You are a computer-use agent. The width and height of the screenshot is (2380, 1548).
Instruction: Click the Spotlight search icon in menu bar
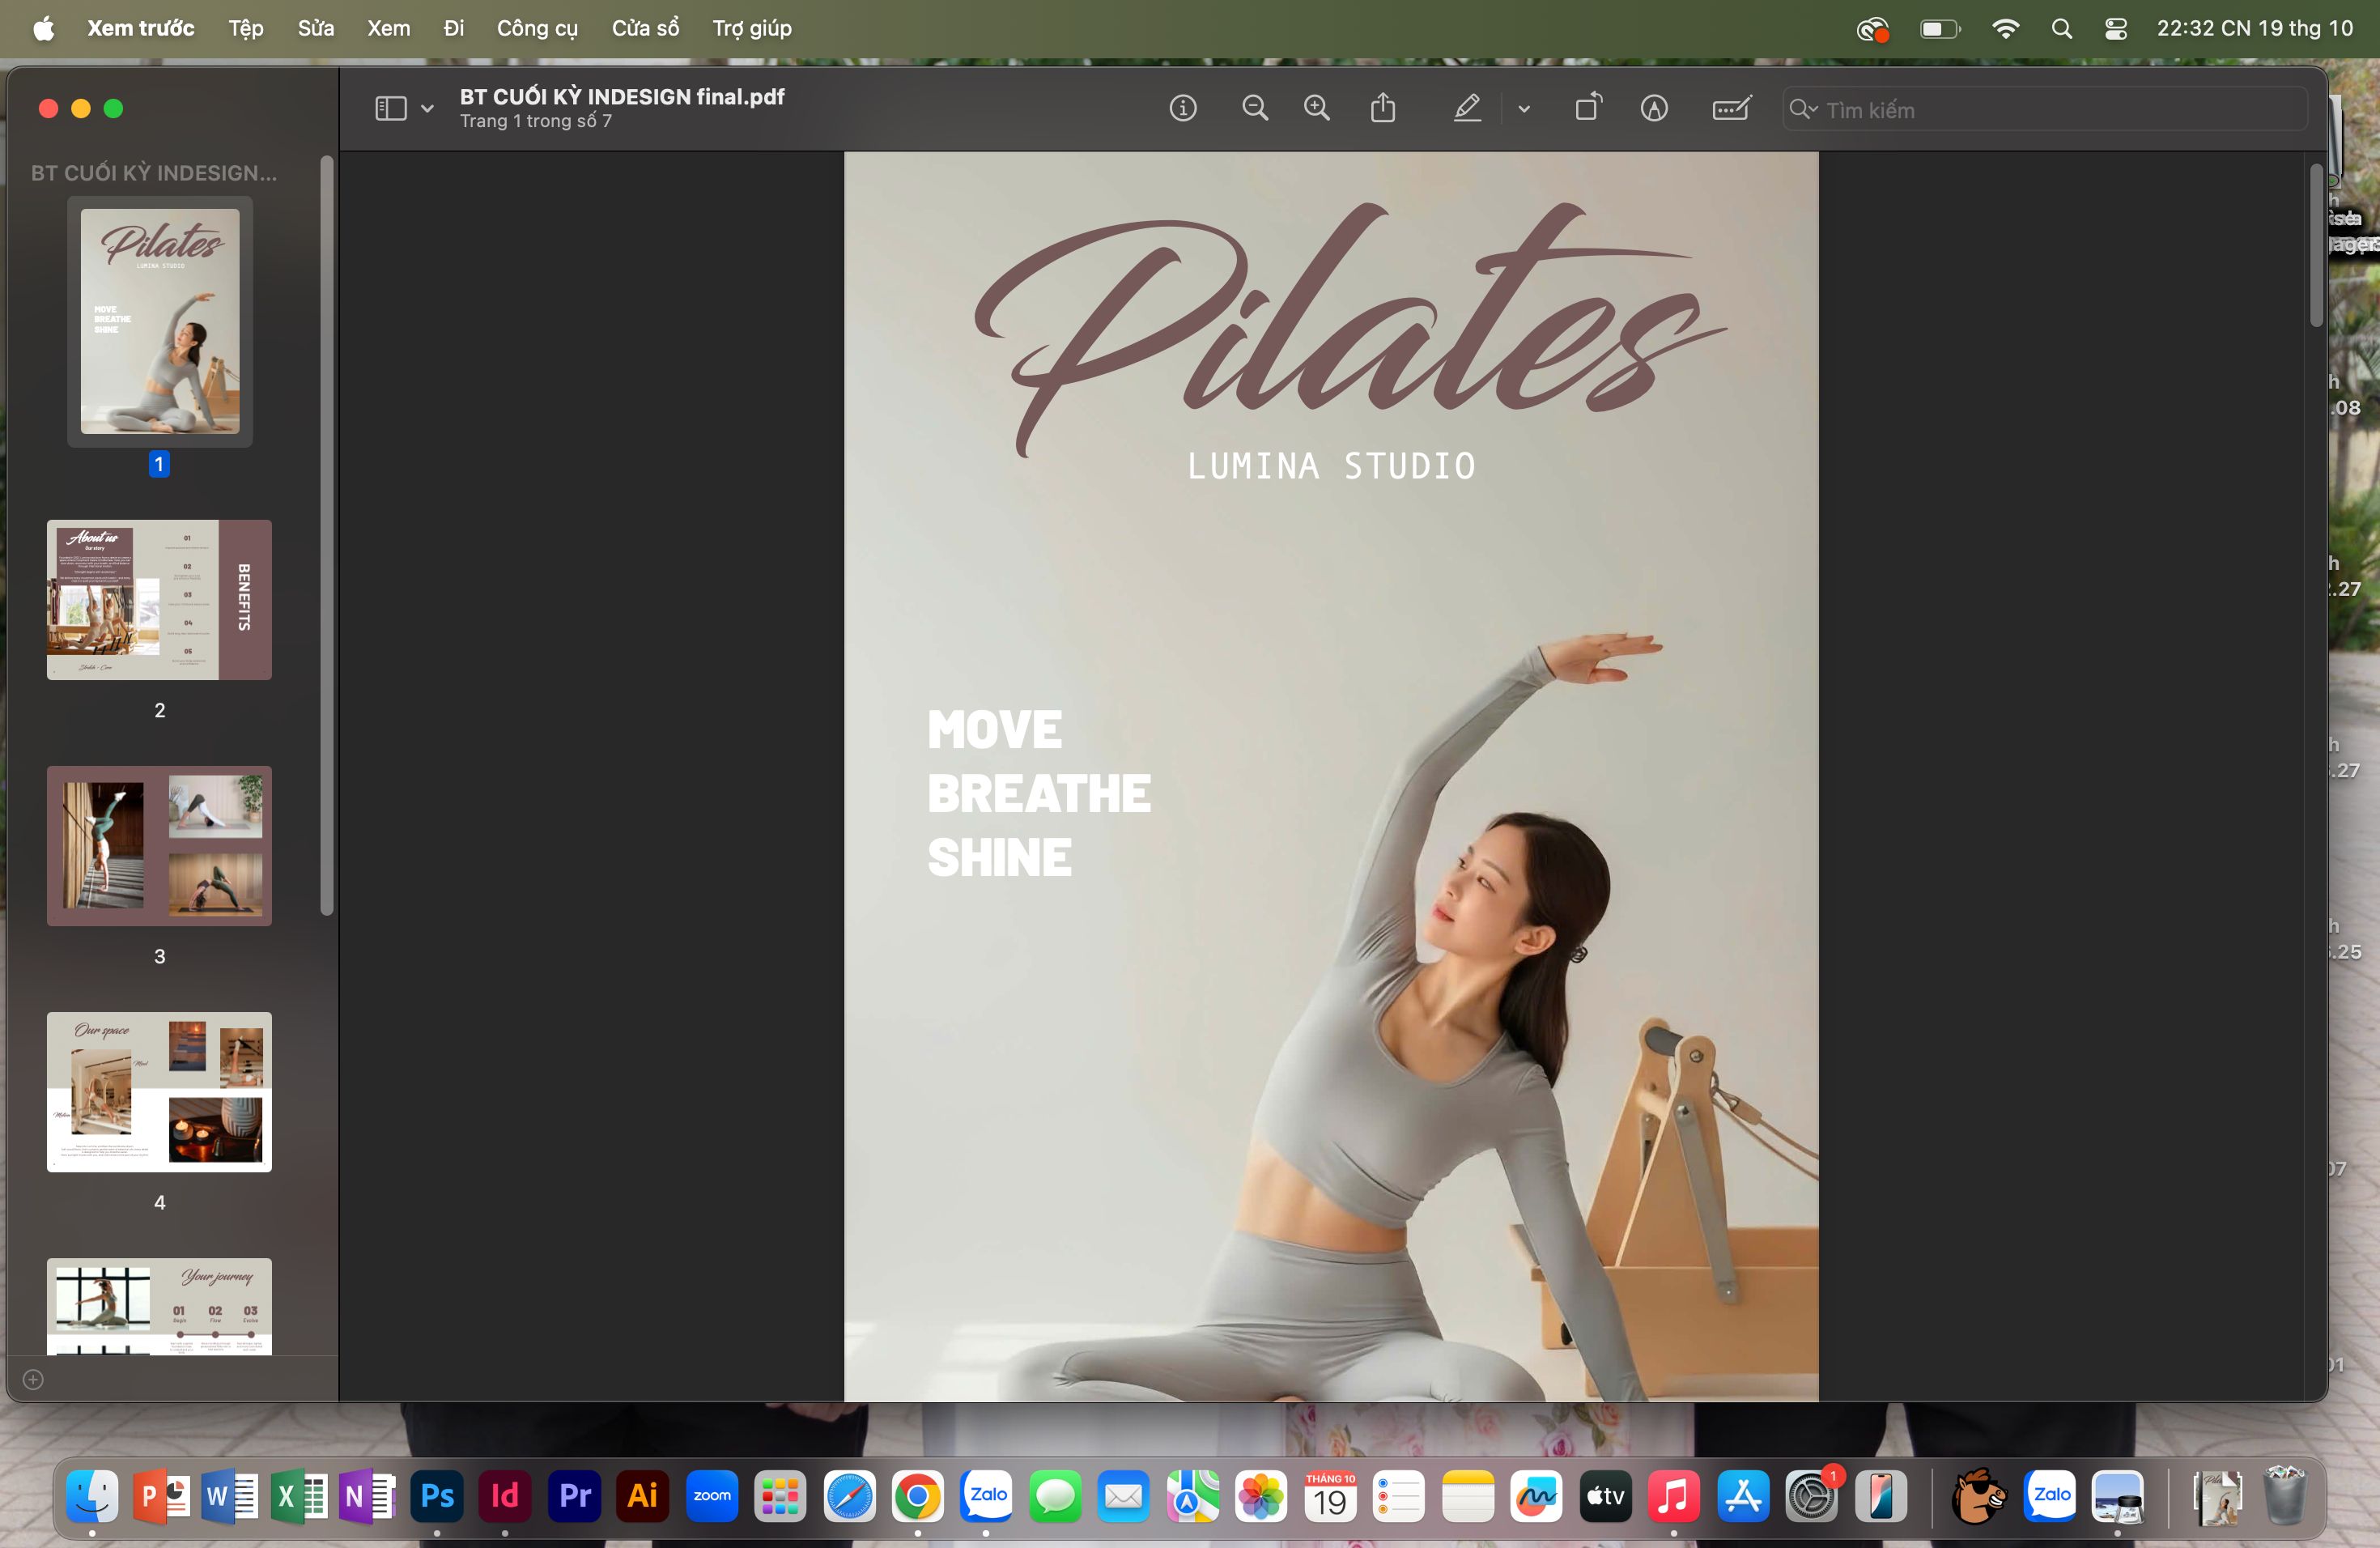pyautogui.click(x=2061, y=28)
